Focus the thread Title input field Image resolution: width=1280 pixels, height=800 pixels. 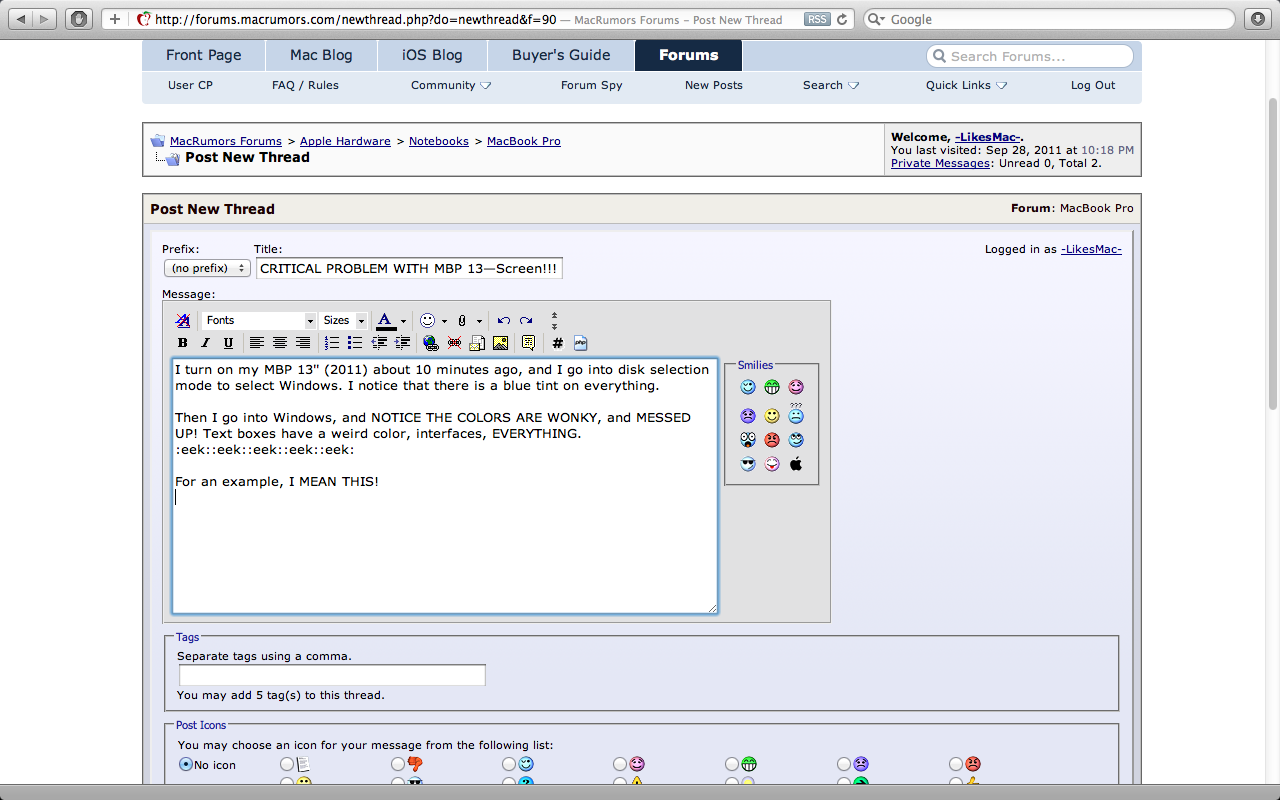click(410, 268)
